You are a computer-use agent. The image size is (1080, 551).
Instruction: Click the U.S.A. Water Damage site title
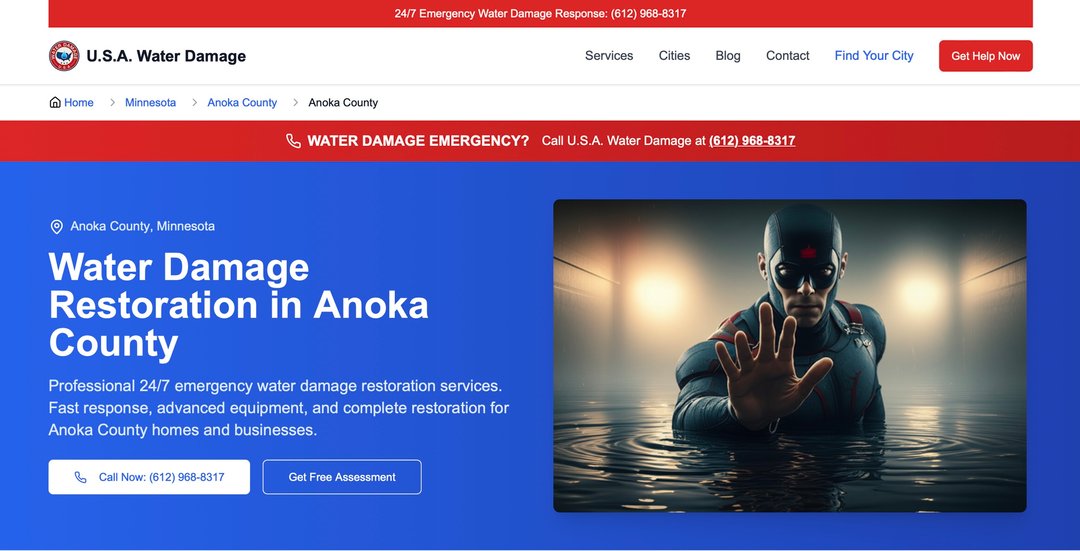(166, 56)
